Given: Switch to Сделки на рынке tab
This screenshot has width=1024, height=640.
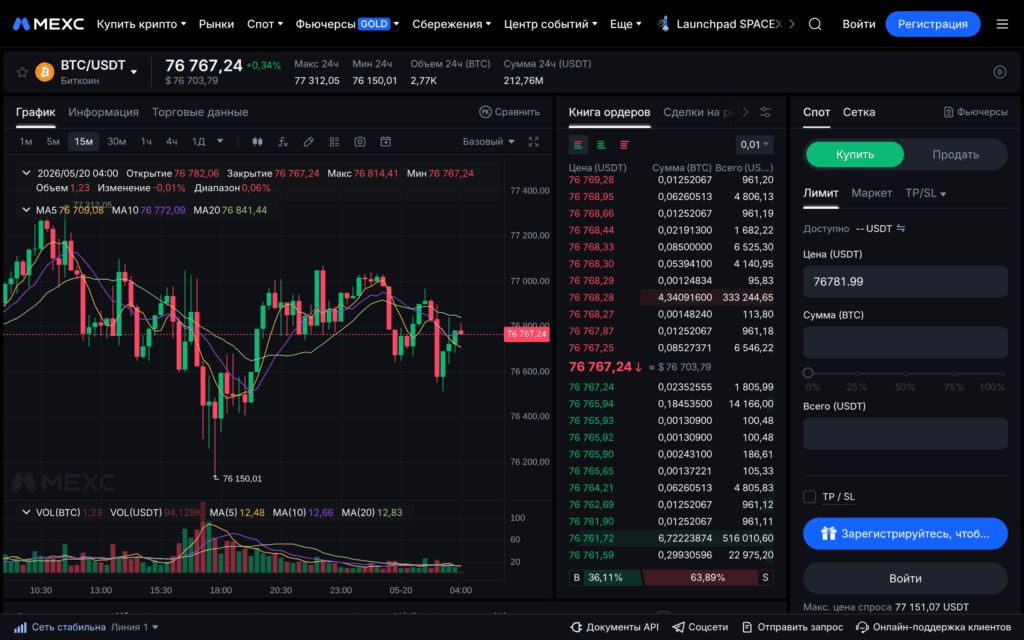Looking at the screenshot, I should click(x=698, y=112).
